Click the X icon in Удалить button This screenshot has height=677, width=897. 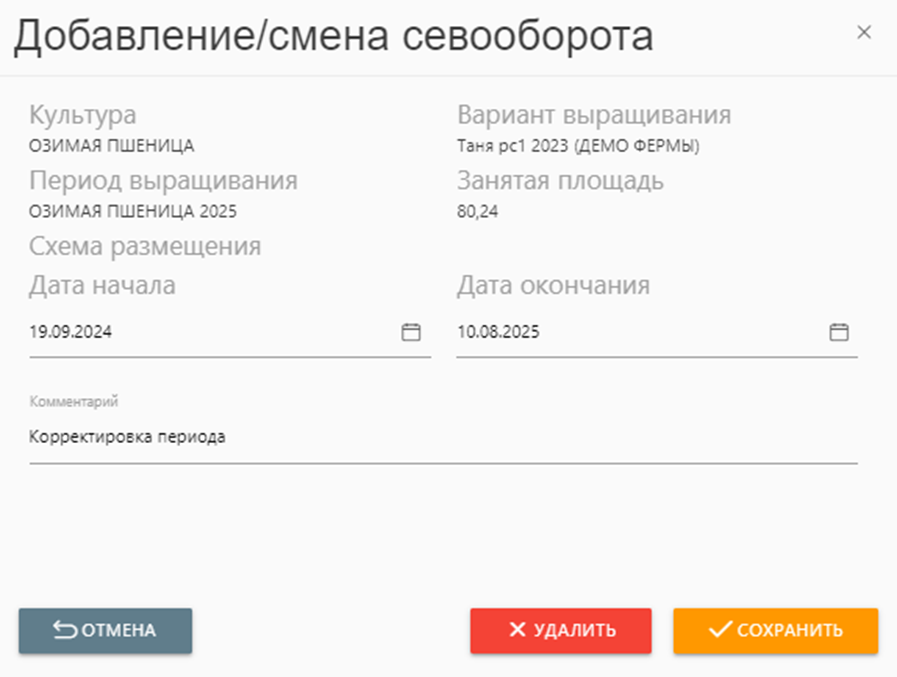point(517,630)
